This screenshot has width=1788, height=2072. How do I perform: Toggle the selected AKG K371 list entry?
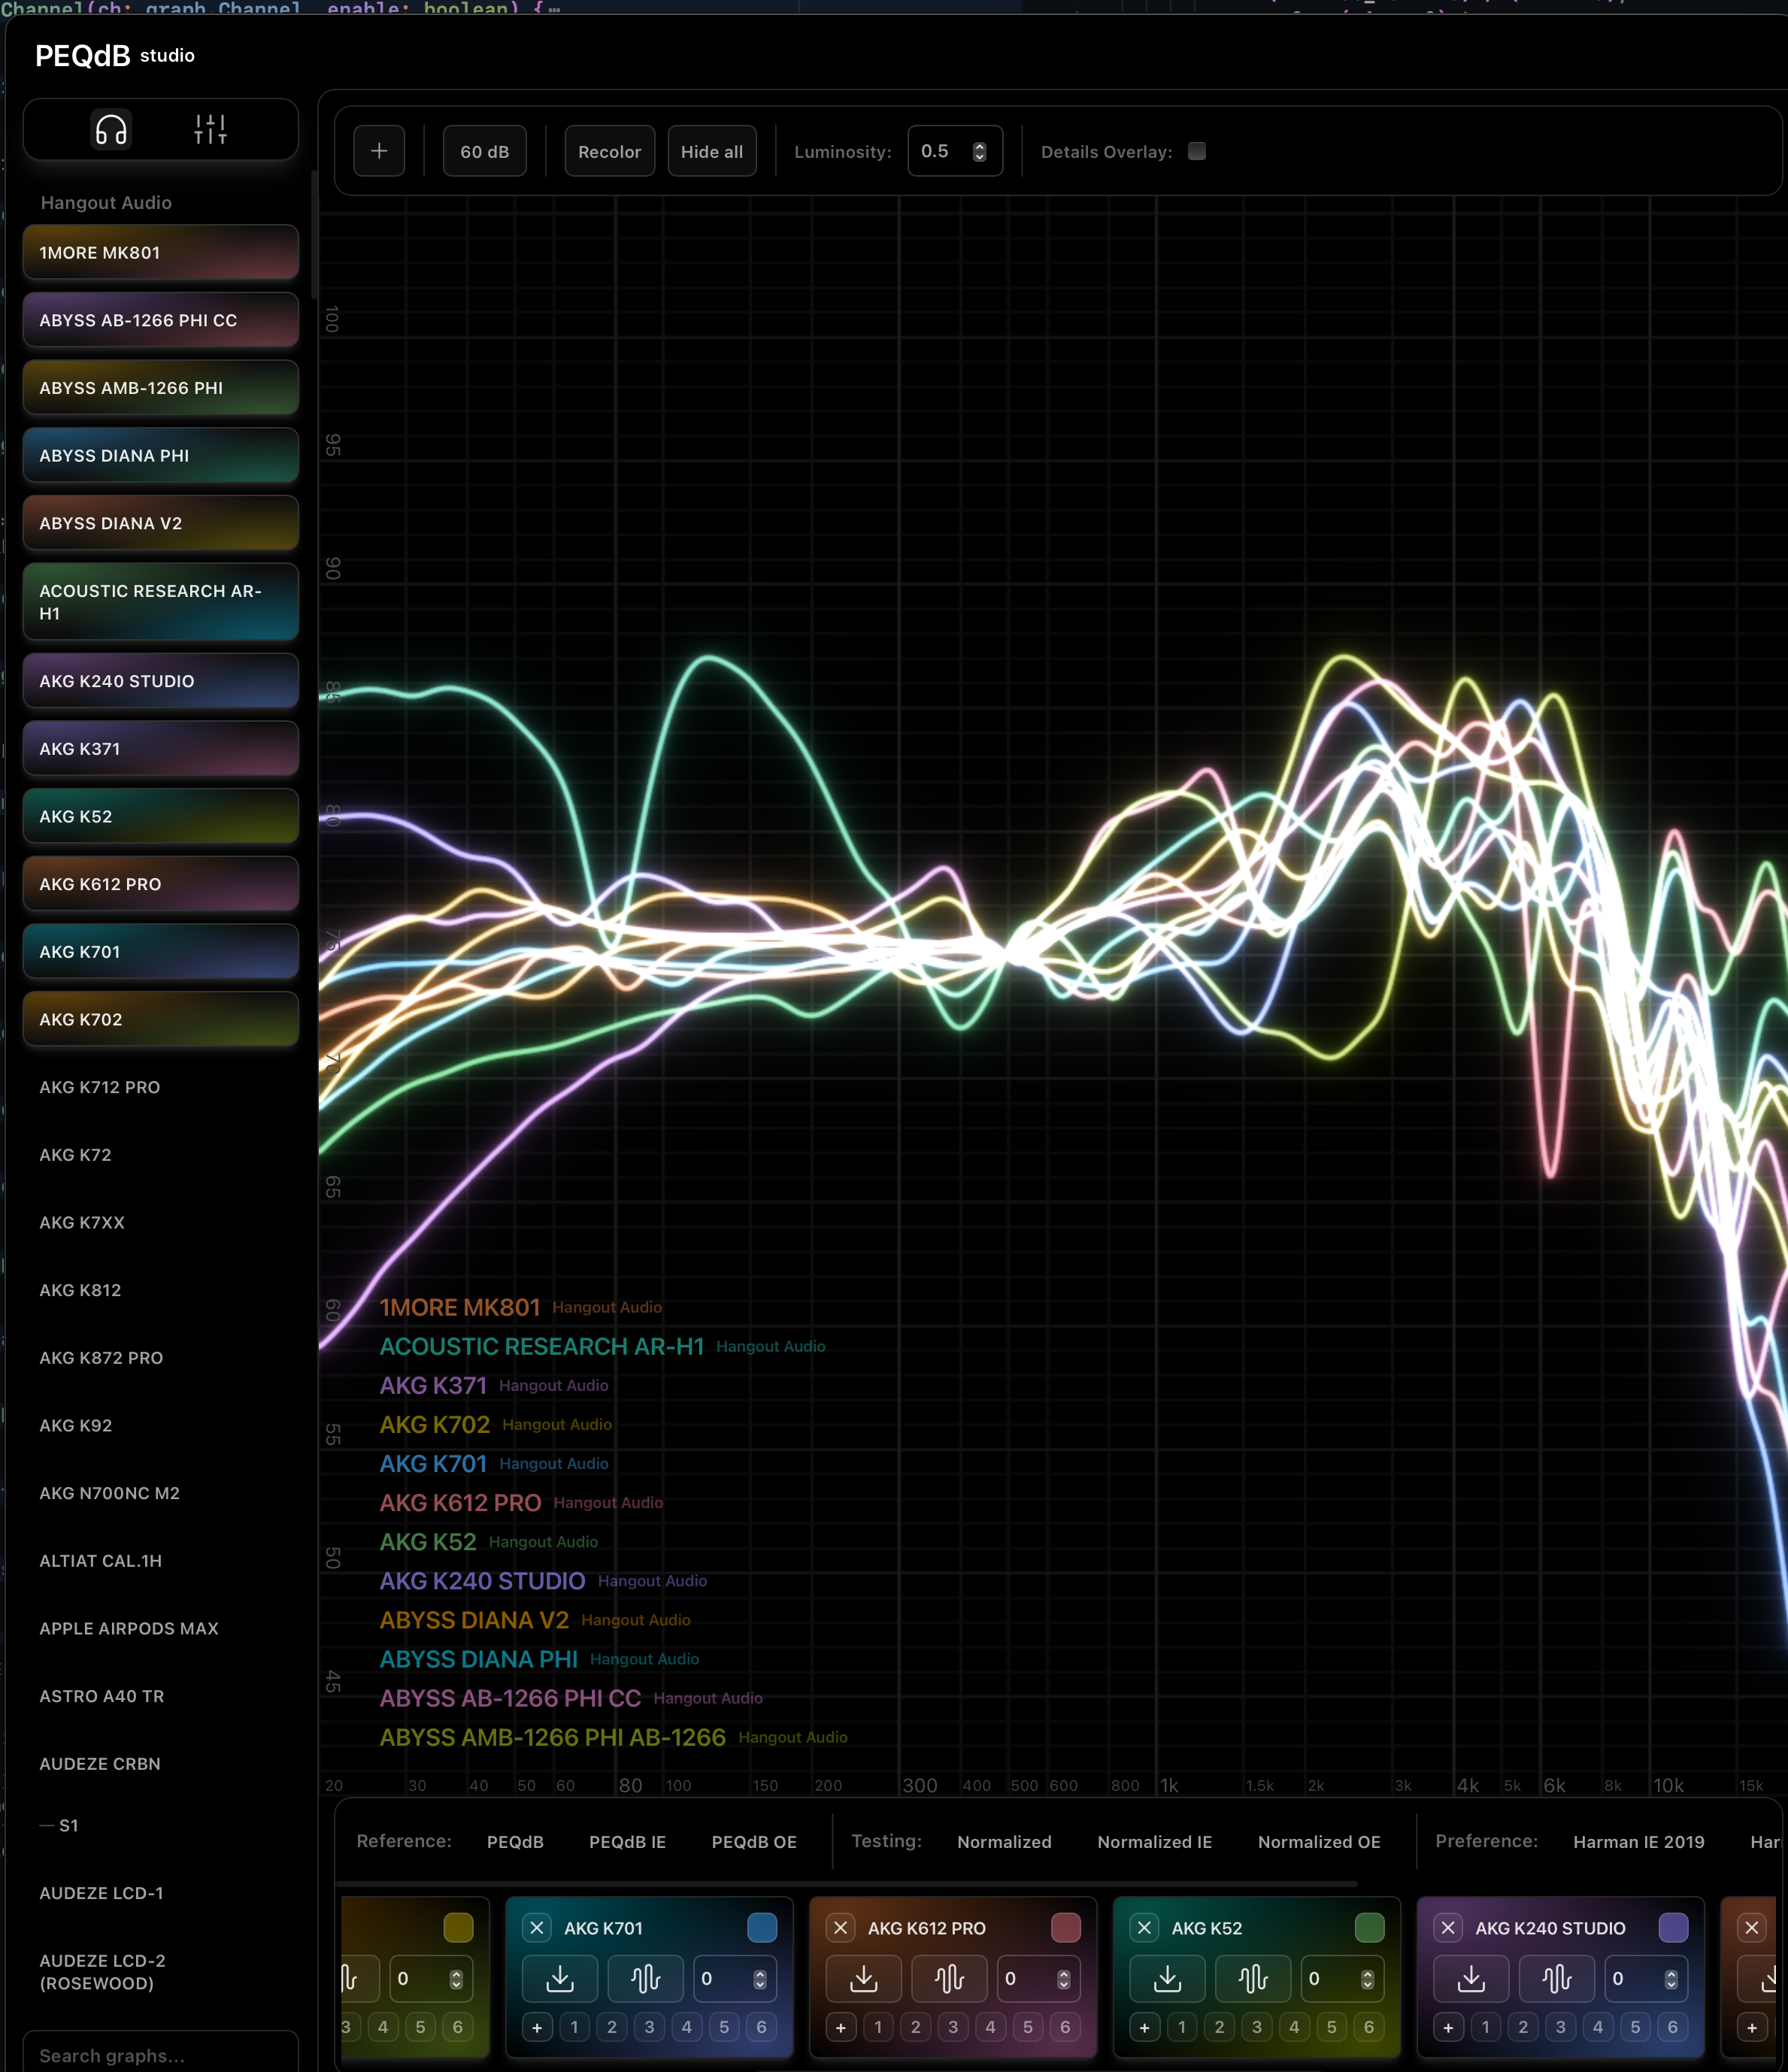pos(160,748)
